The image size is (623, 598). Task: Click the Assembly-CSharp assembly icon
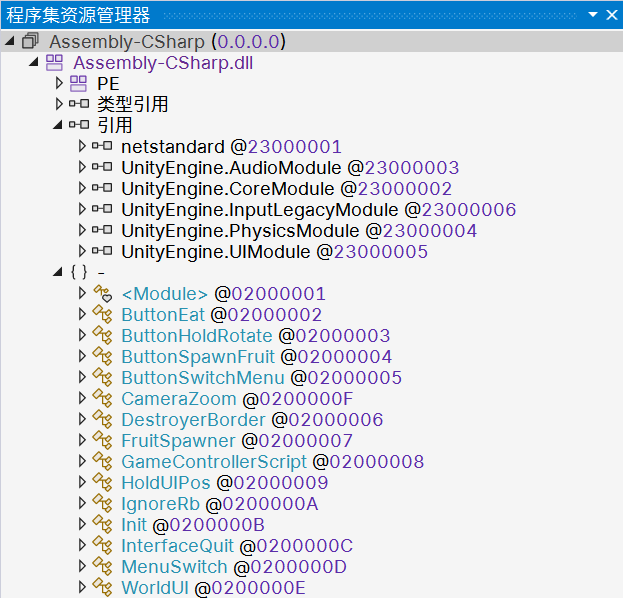[30, 41]
